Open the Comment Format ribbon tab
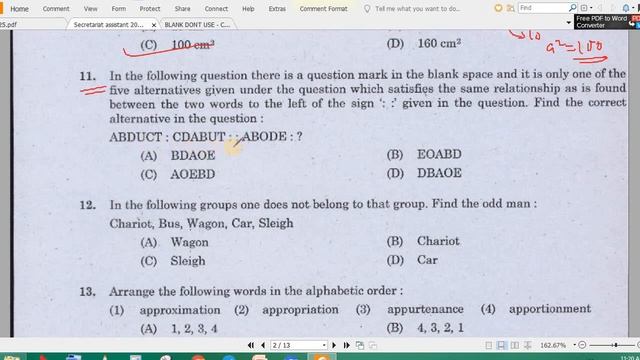Screen dimensions: 640x360 tap(324, 9)
